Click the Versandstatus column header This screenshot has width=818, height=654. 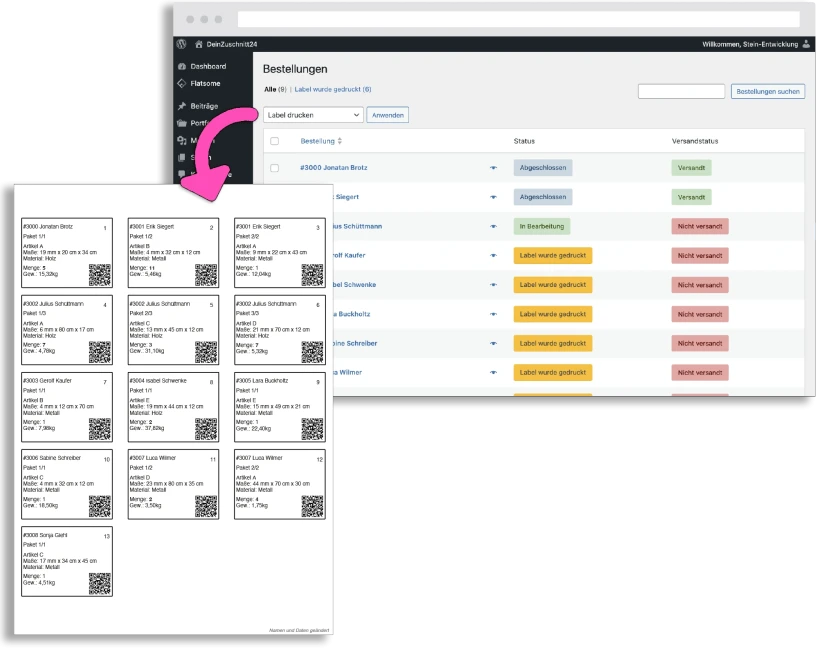pos(695,141)
